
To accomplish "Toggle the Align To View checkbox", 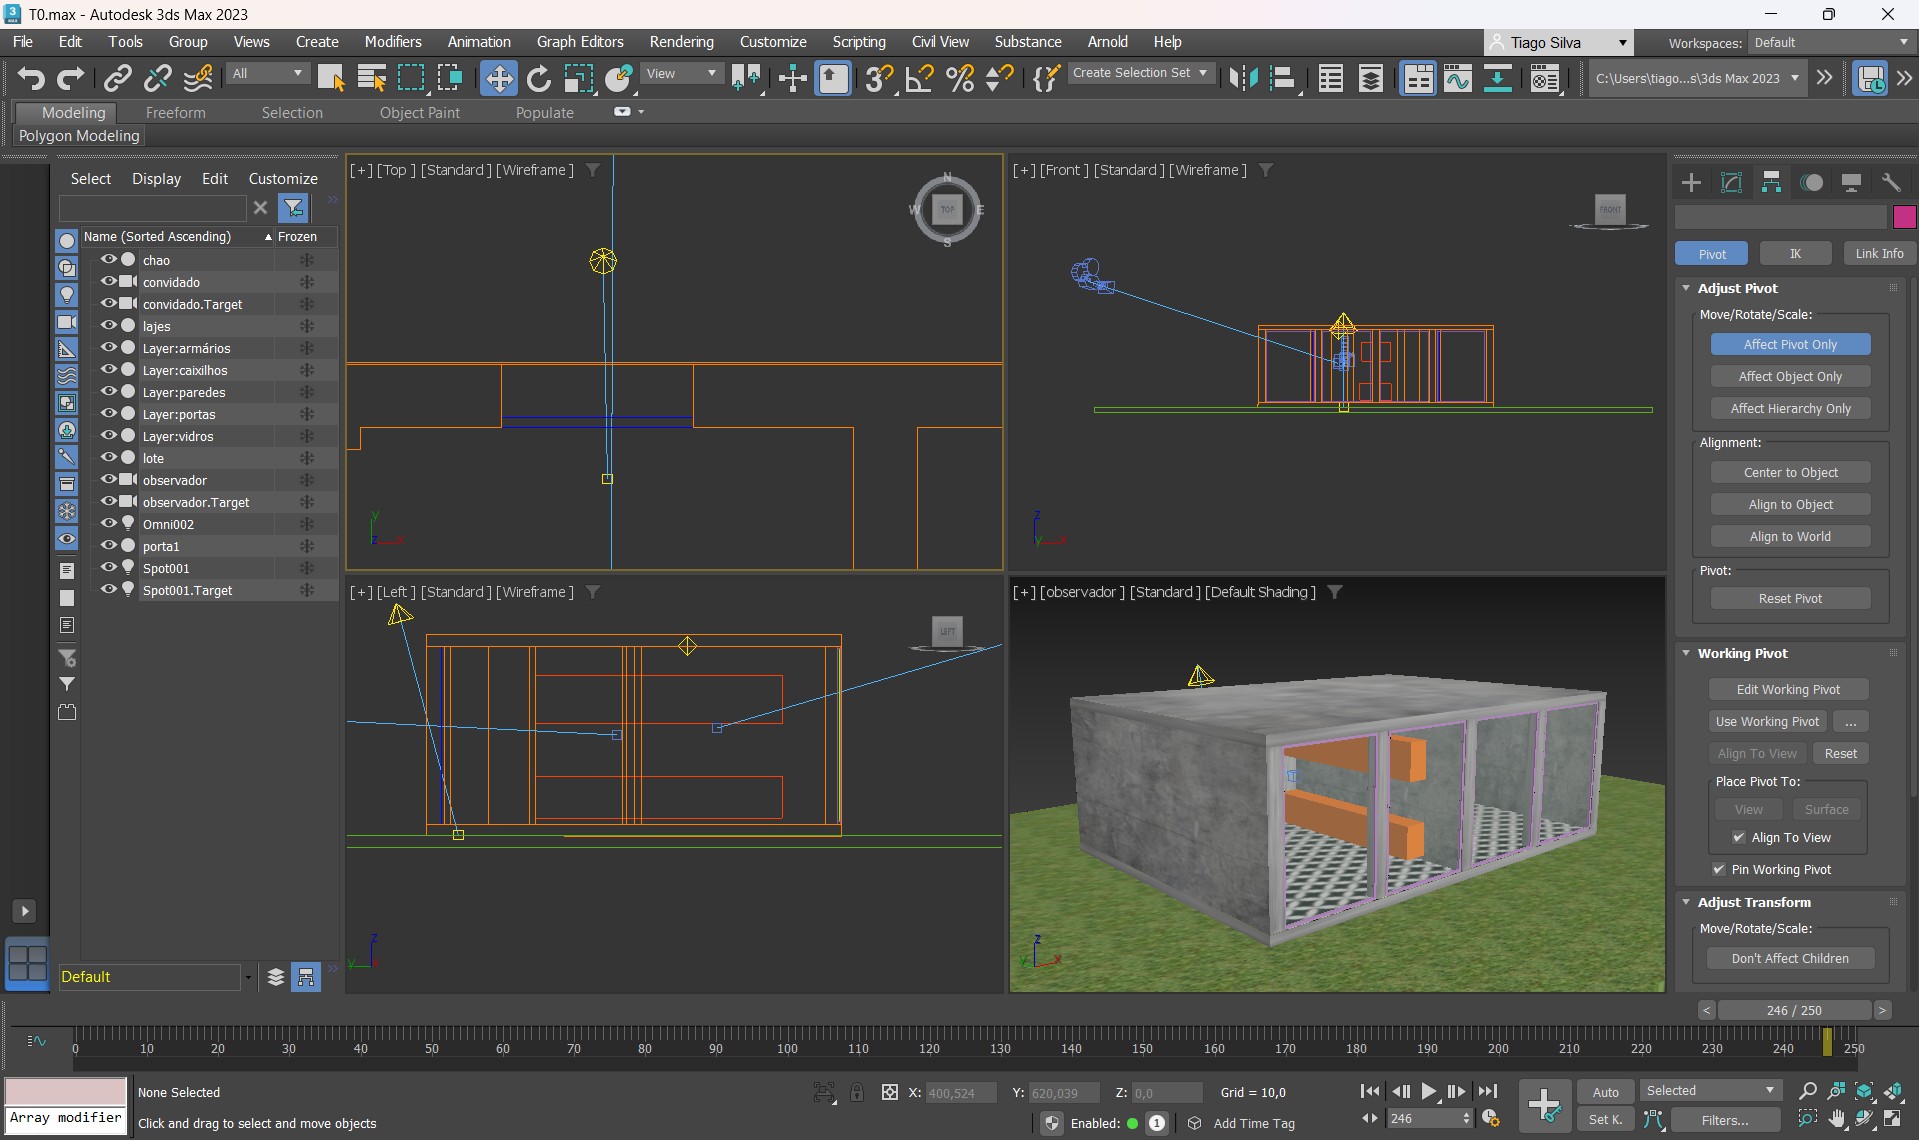I will [x=1739, y=837].
